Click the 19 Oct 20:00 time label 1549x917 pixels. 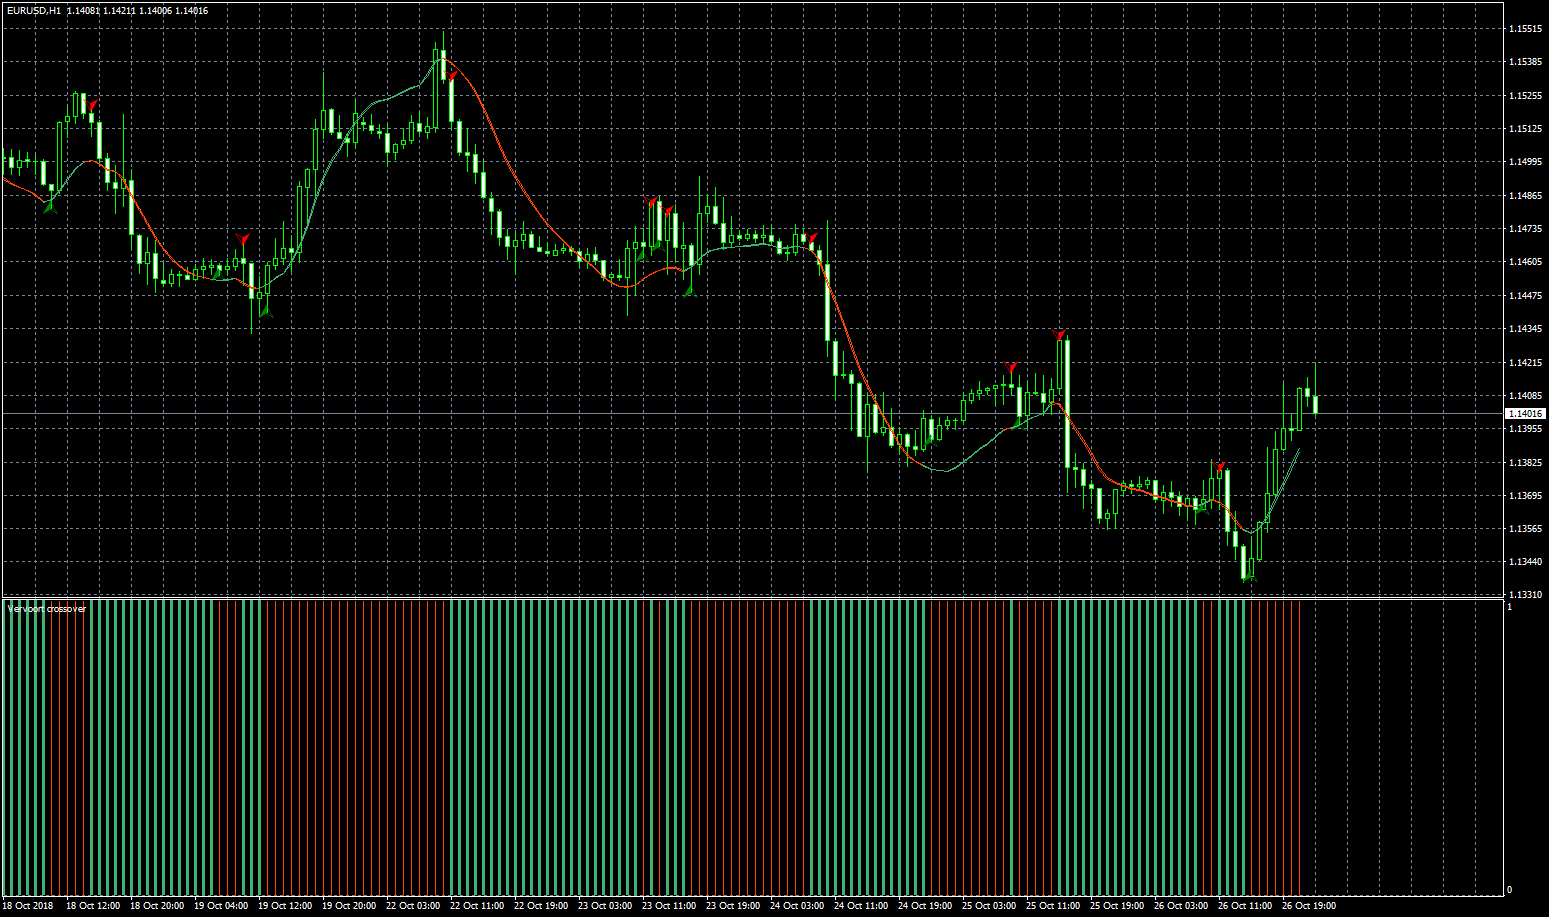[349, 906]
